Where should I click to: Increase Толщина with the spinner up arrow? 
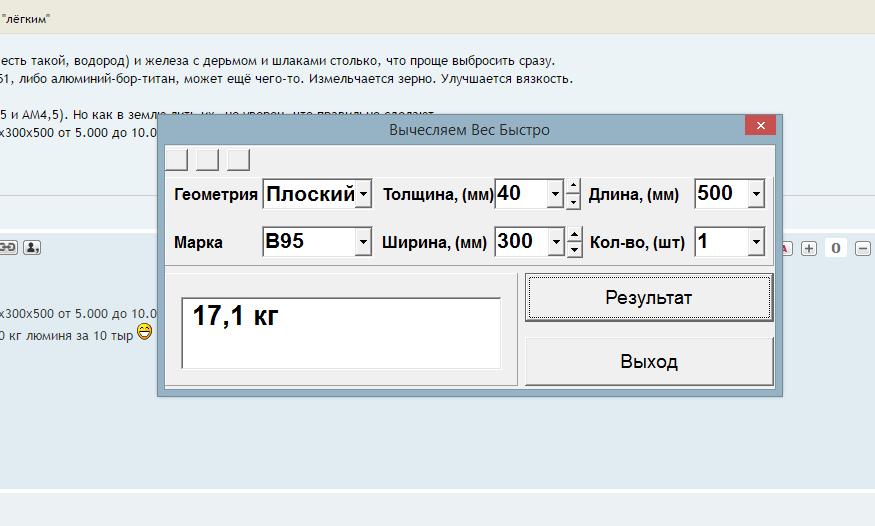[573, 186]
